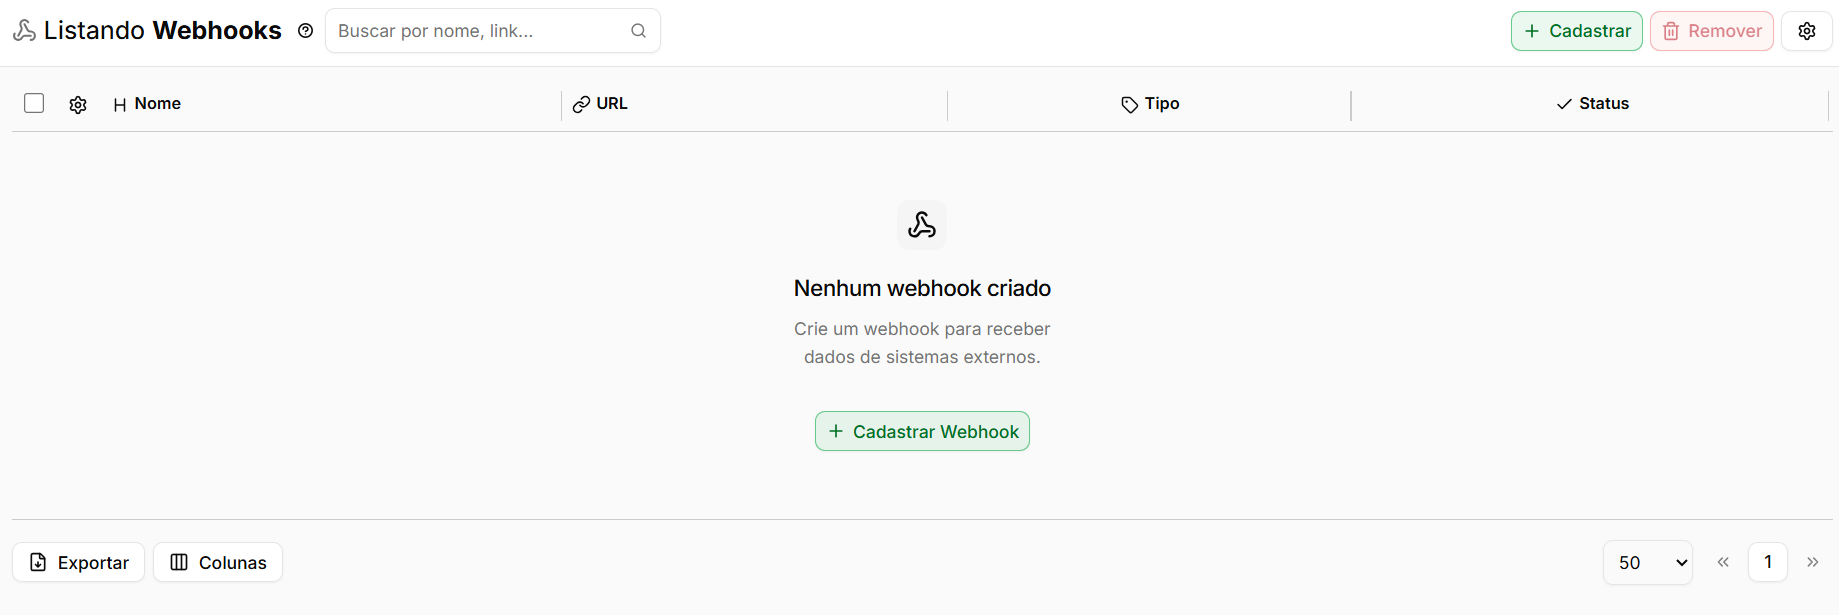Screen dimensions: 1839x615
Task: Toggle the select-all checkbox in table header
Action: tap(34, 103)
